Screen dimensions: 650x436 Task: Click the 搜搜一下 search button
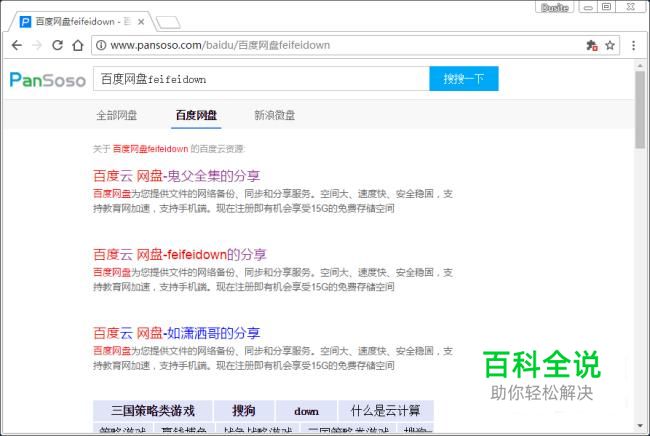(464, 79)
